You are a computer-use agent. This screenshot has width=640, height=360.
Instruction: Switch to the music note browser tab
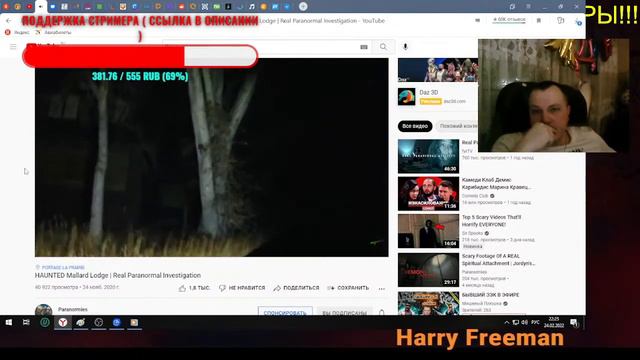click(252, 7)
